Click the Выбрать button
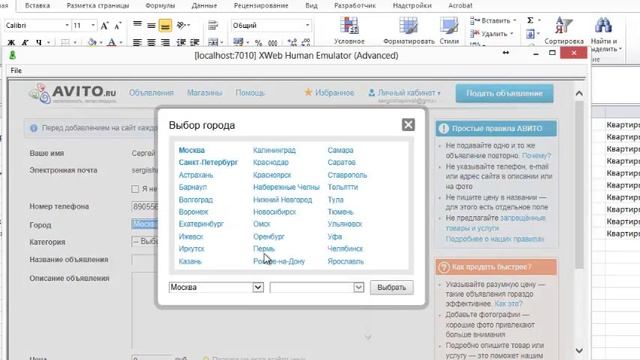 (x=391, y=287)
